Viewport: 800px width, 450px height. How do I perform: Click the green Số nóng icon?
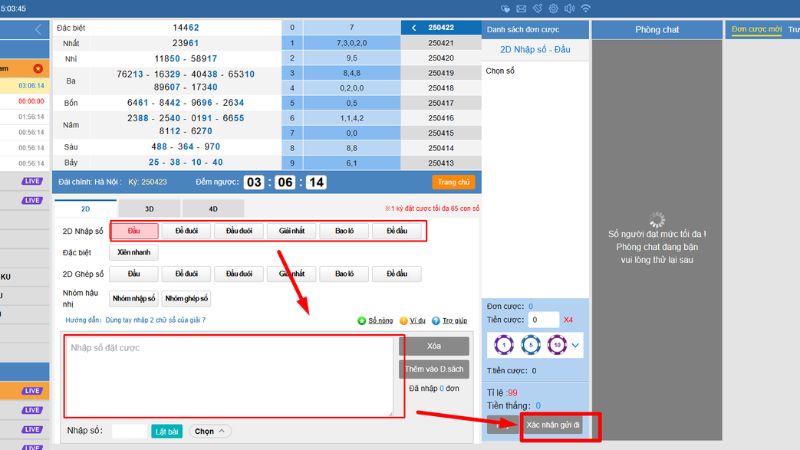coord(362,321)
